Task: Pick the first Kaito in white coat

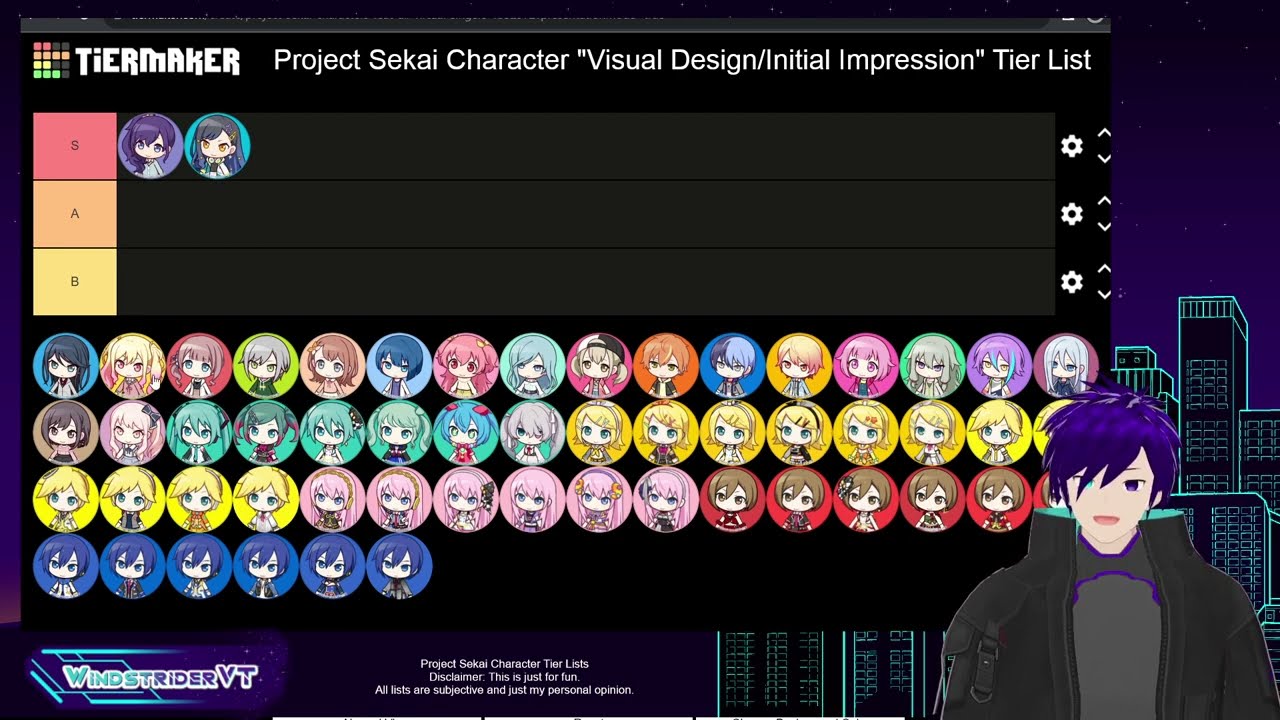Action: coord(66,567)
